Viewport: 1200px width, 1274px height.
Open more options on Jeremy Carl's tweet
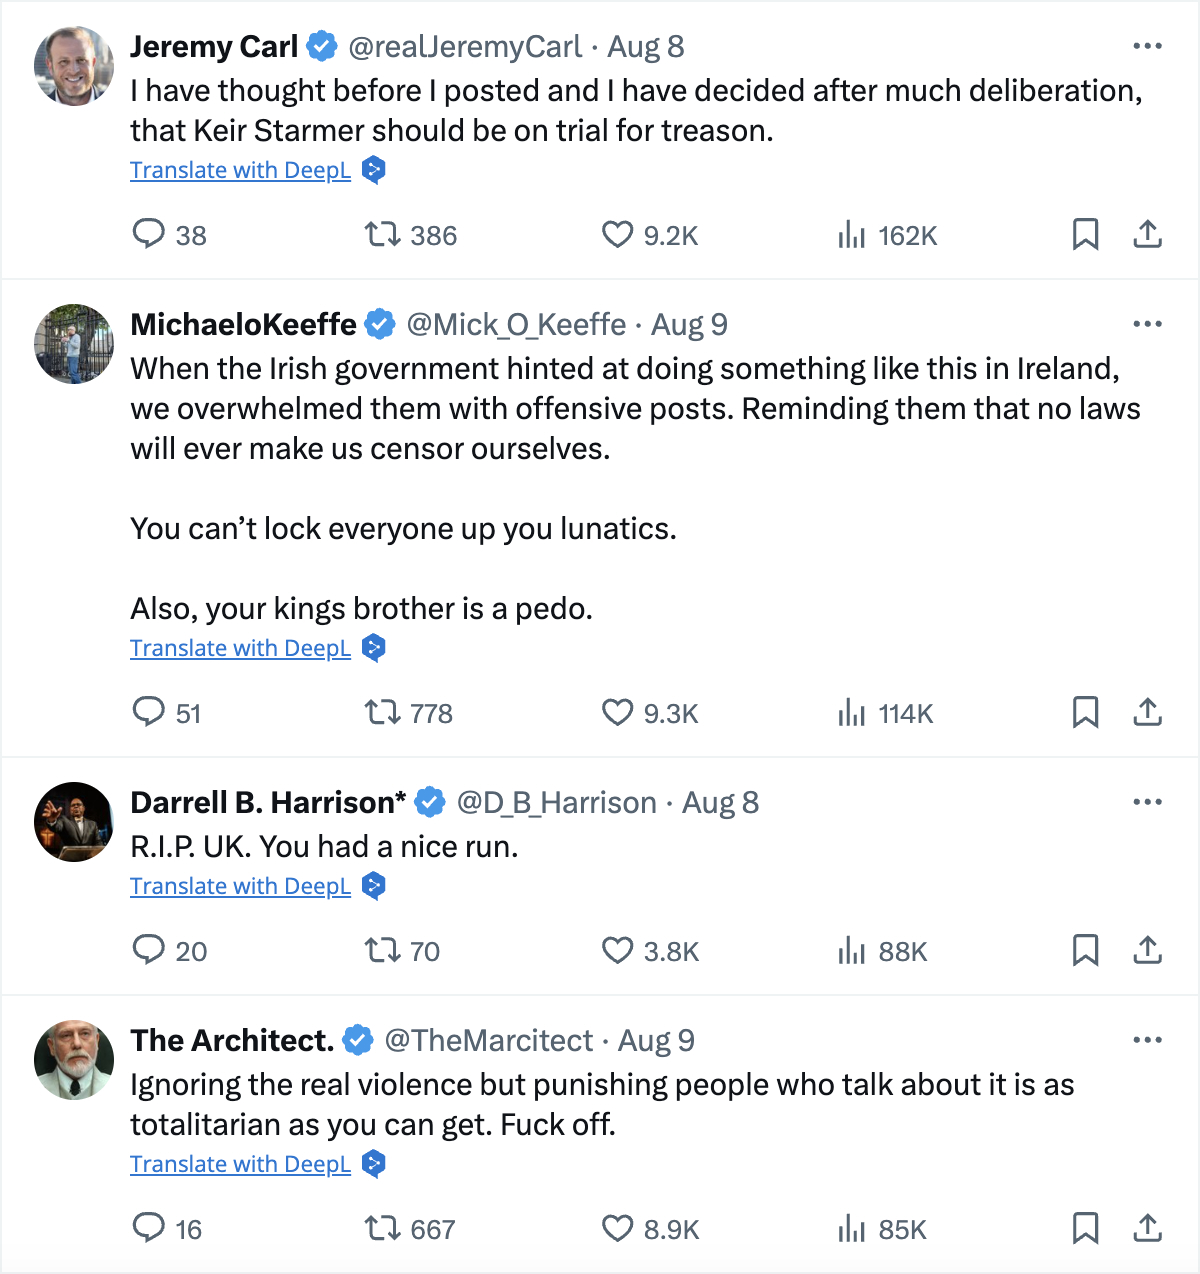pos(1147,46)
